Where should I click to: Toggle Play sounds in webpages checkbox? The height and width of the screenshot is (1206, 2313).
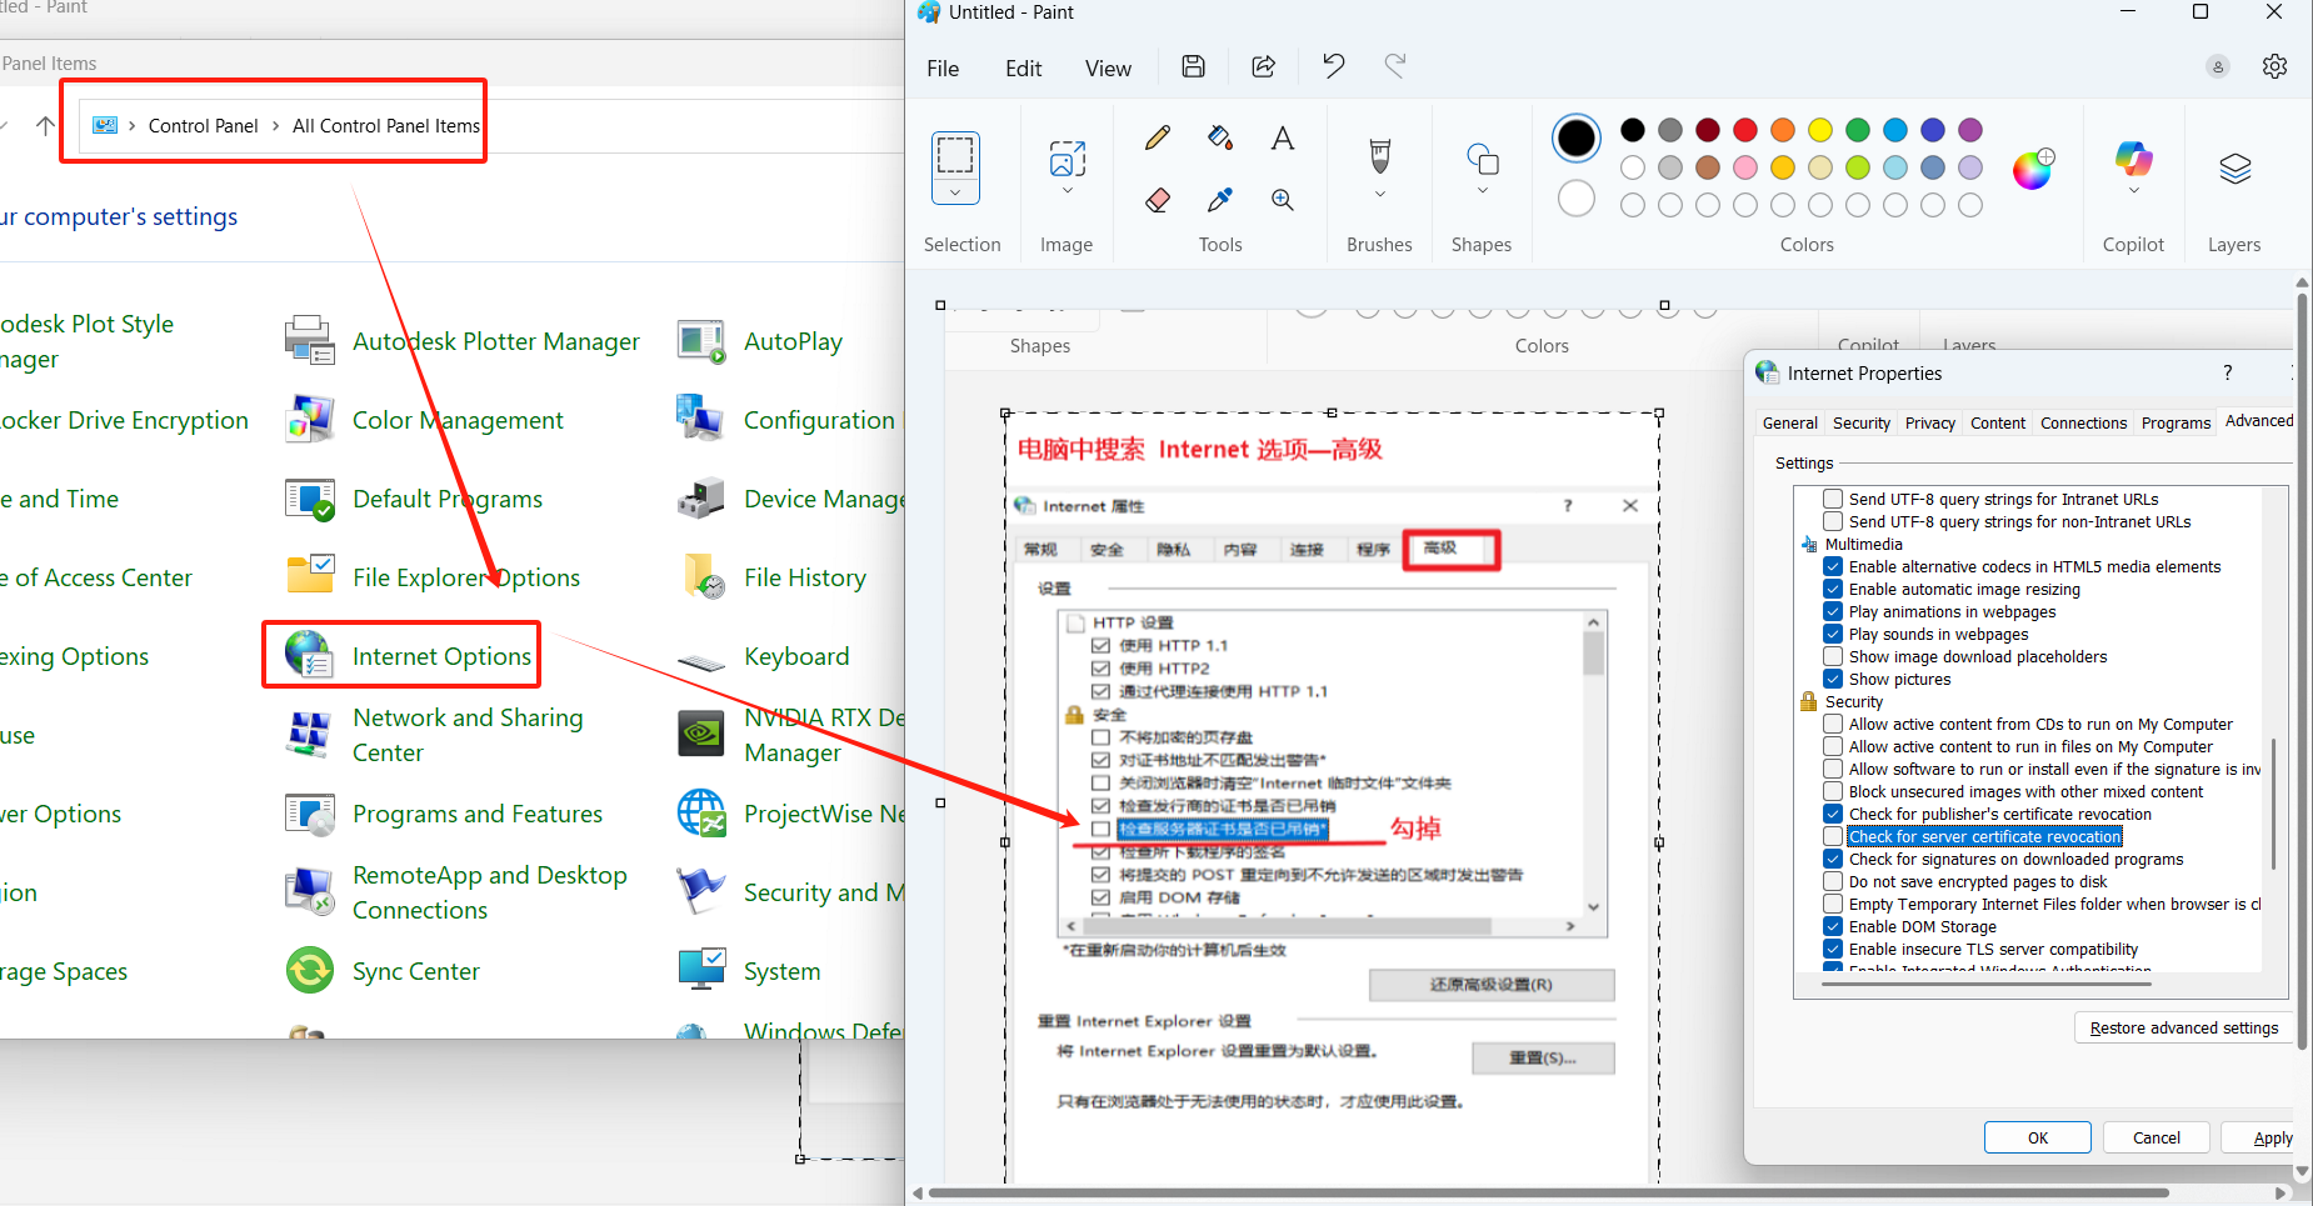[x=1833, y=634]
